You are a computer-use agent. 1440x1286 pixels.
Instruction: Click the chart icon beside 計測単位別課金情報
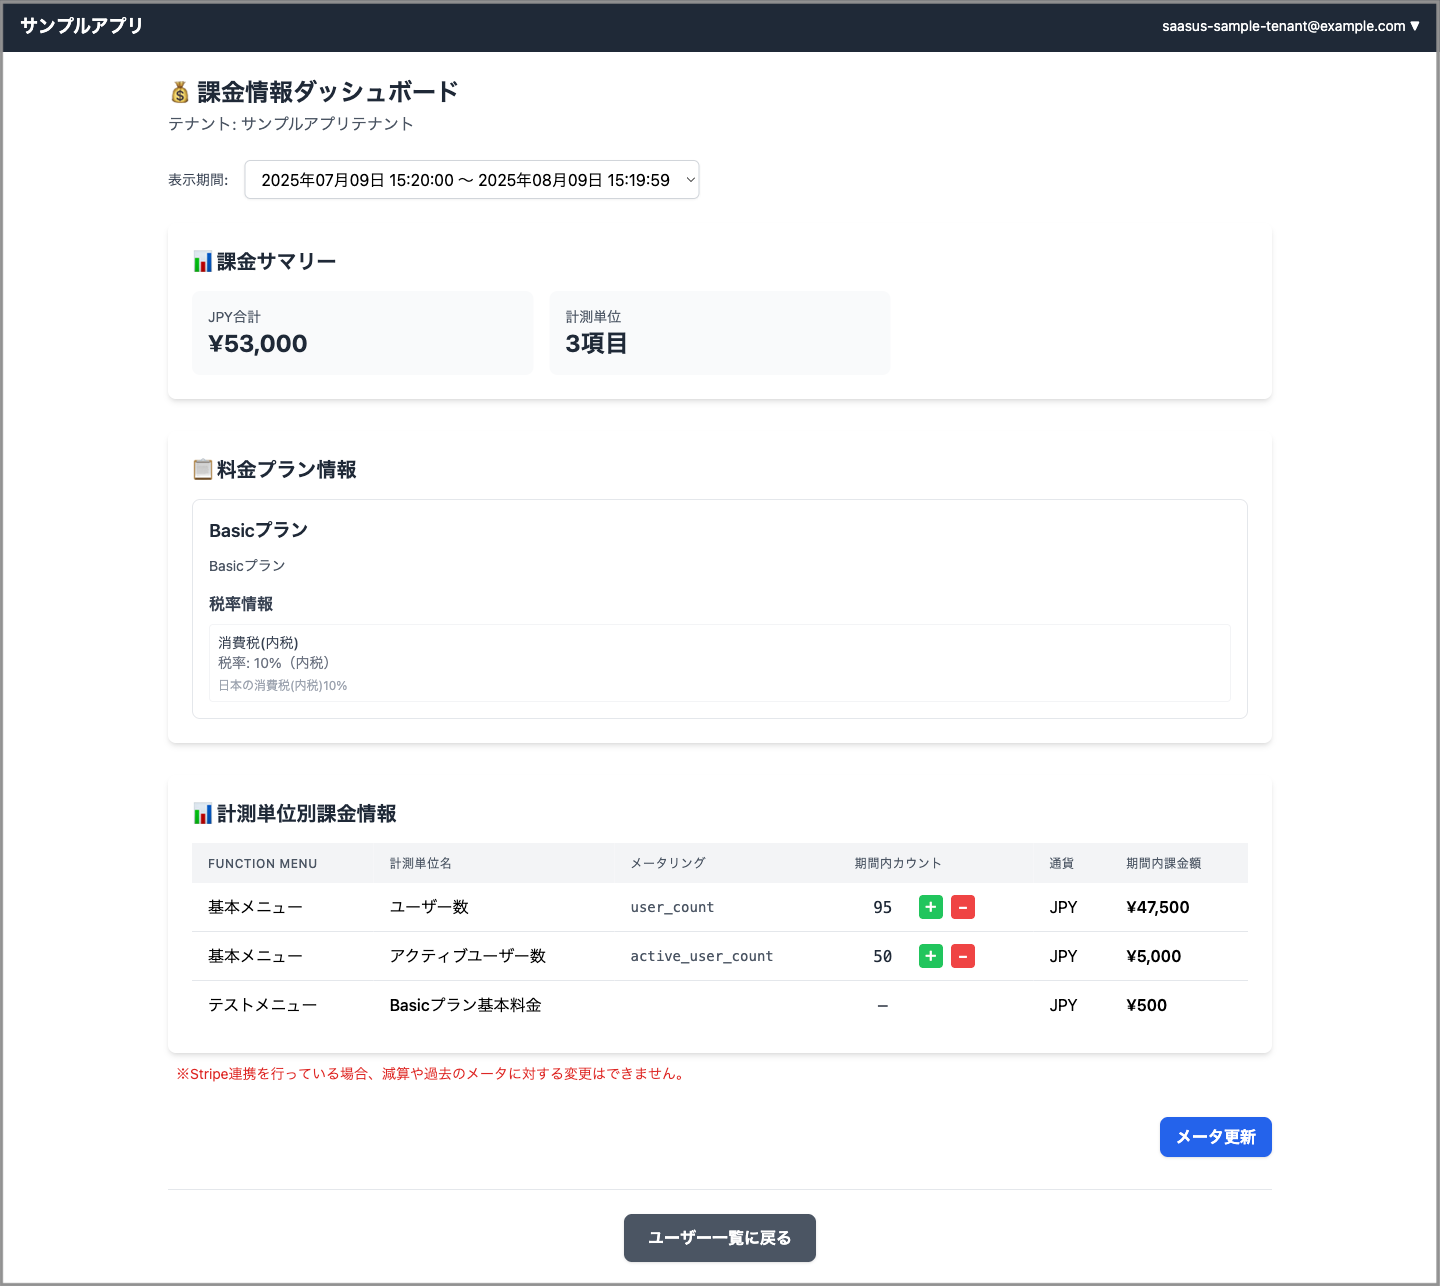(x=202, y=814)
